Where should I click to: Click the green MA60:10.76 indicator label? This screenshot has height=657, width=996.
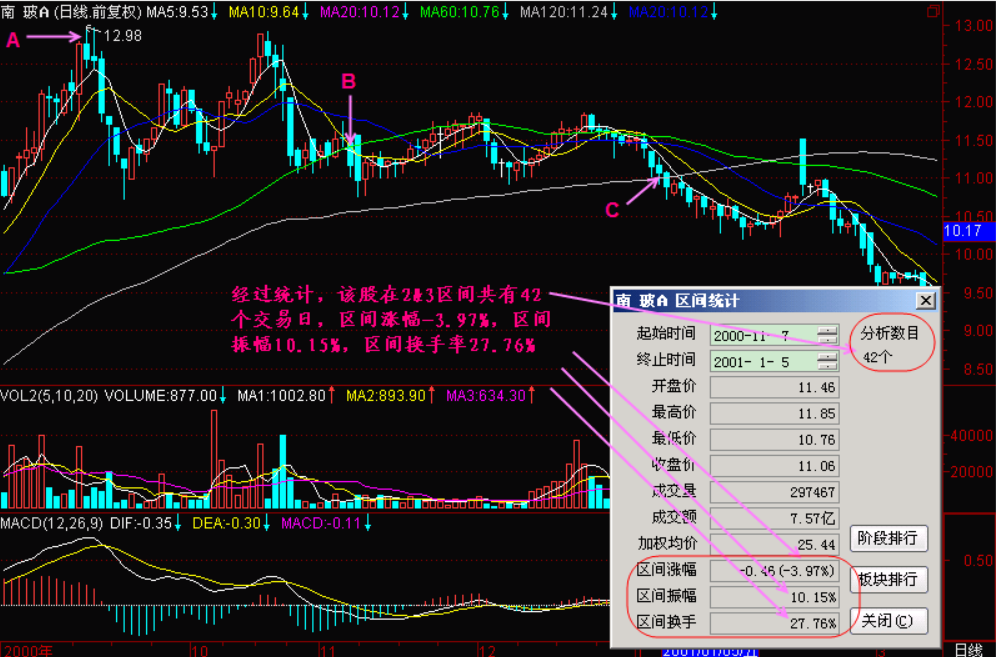456,12
